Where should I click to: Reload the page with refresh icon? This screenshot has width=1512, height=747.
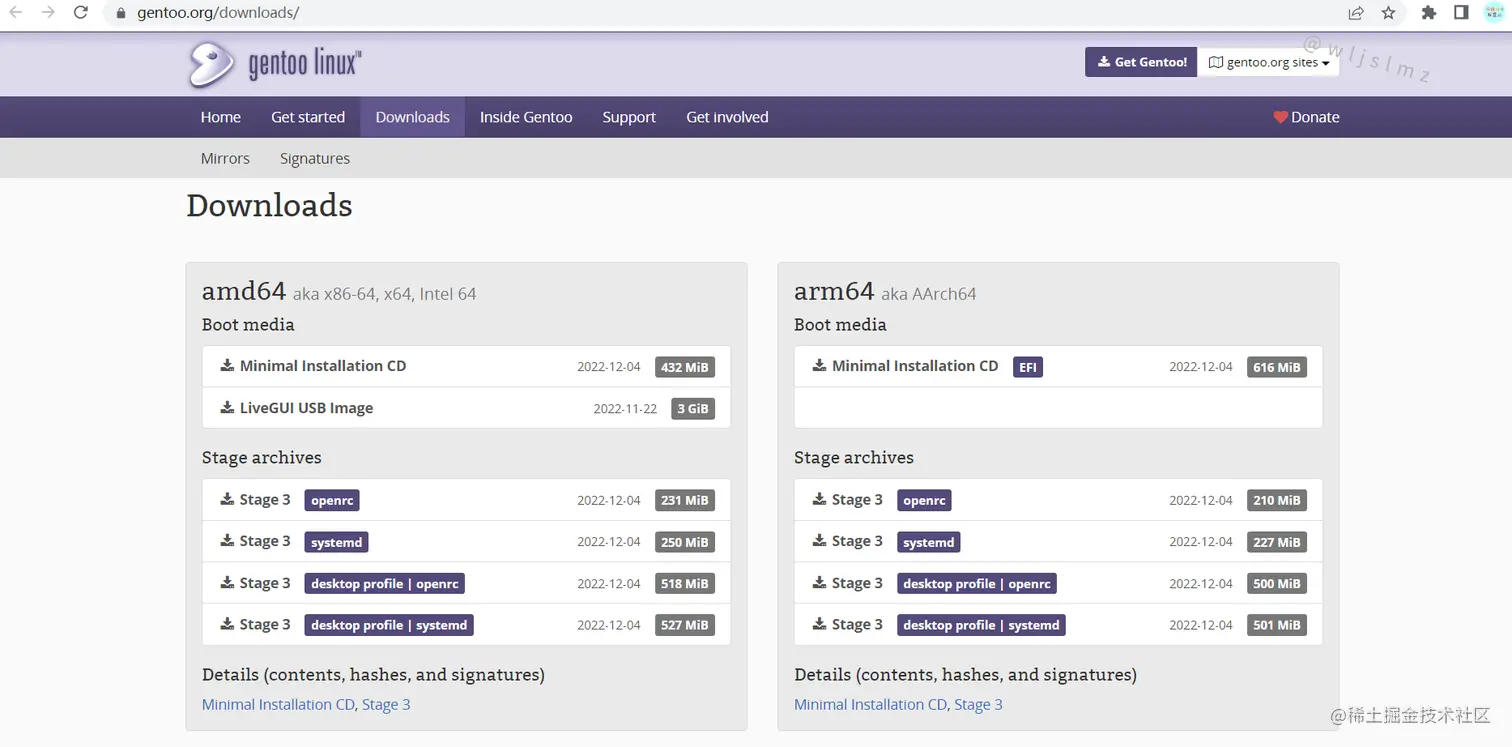(81, 13)
